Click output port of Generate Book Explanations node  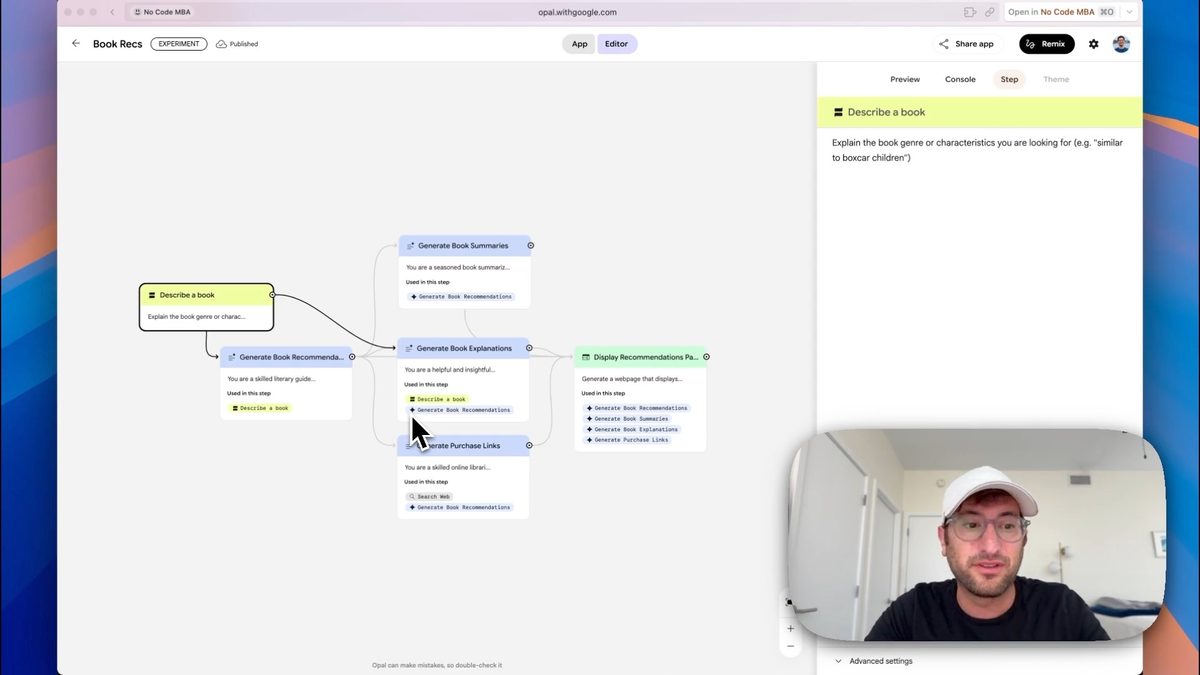[529, 348]
